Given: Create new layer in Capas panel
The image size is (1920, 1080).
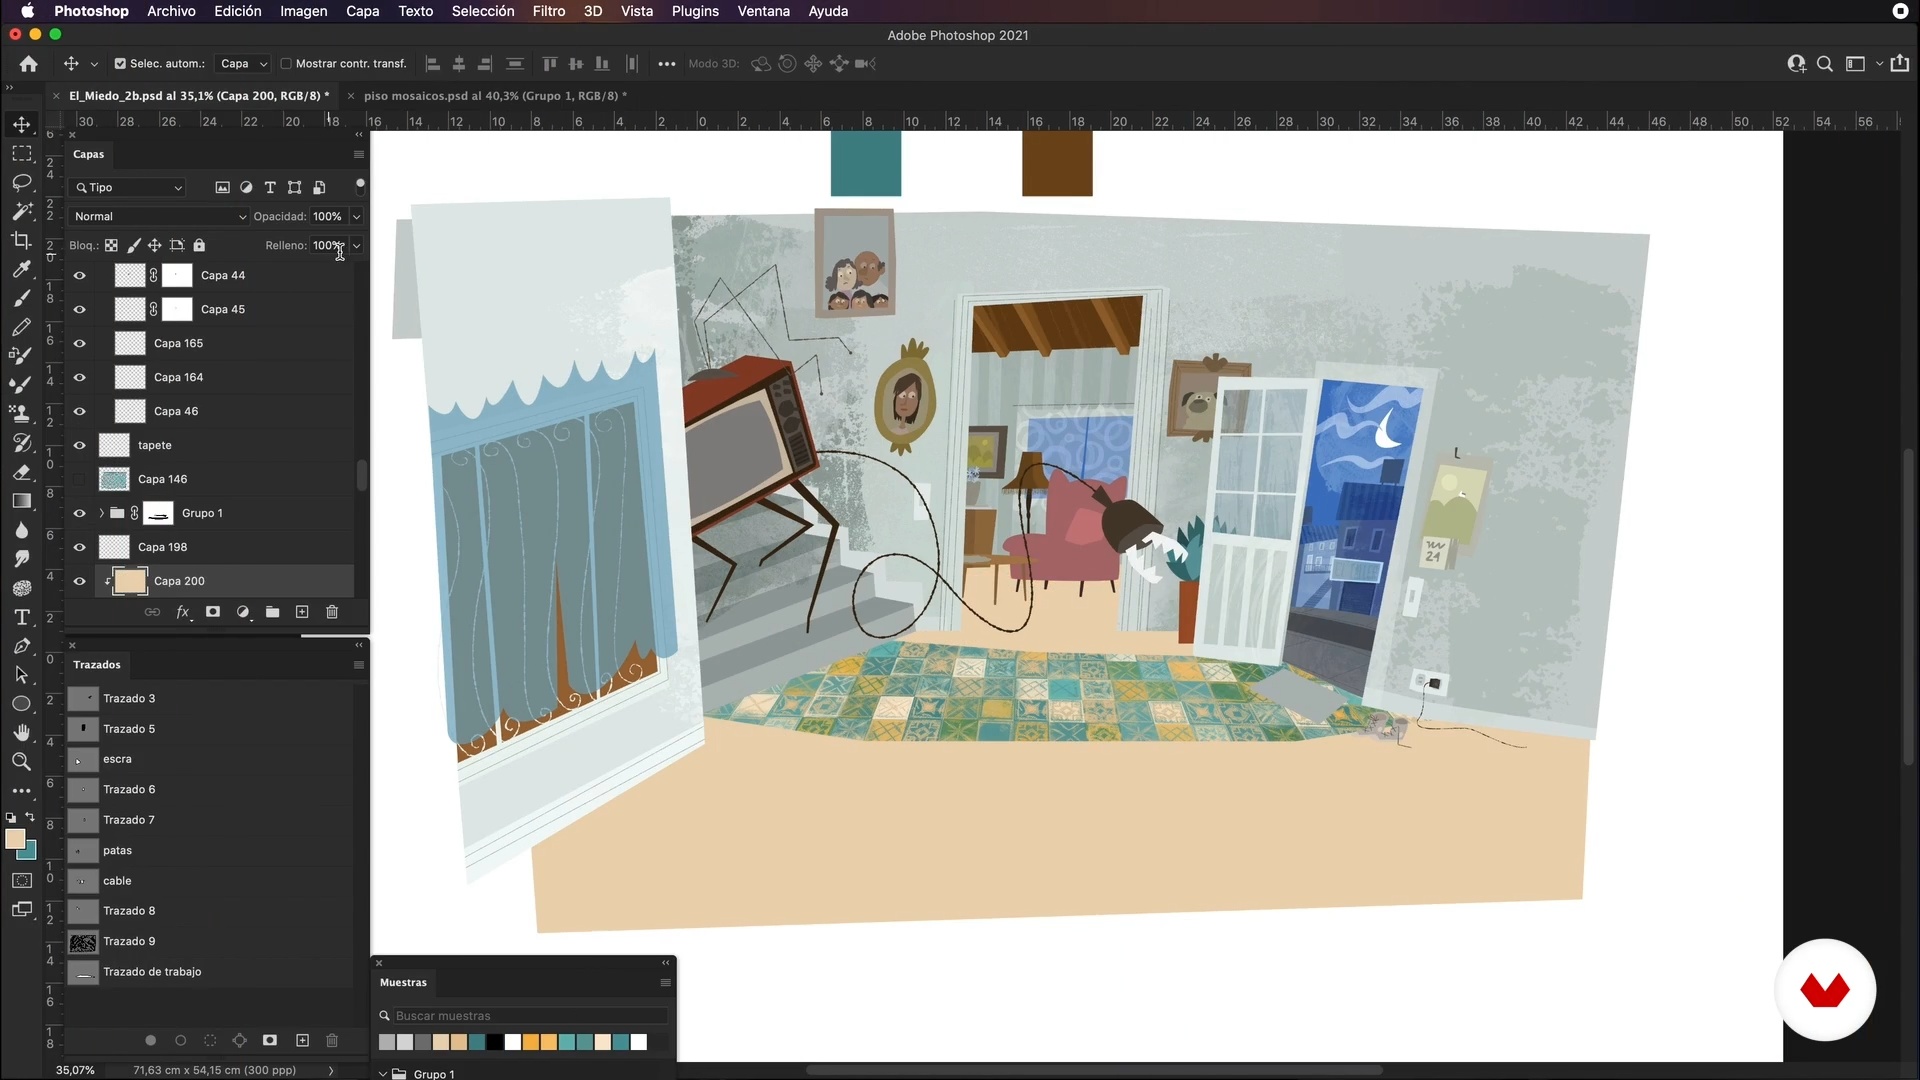Looking at the screenshot, I should point(302,612).
